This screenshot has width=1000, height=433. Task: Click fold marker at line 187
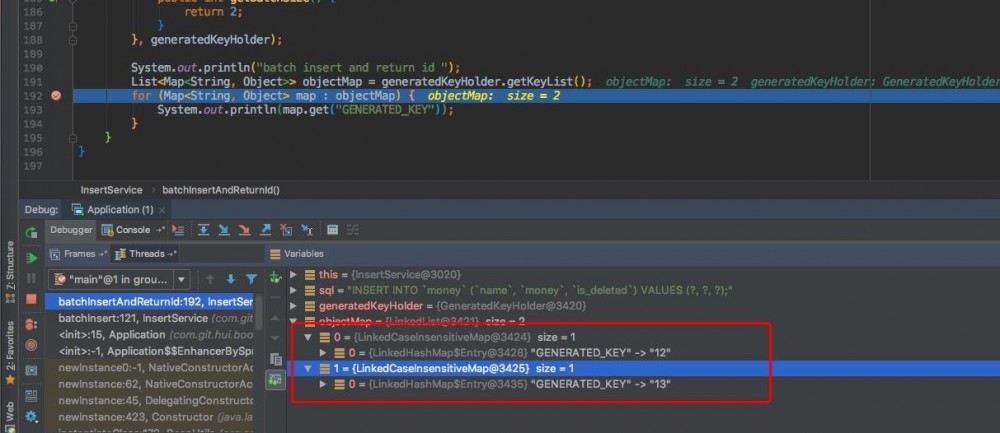click(x=73, y=26)
